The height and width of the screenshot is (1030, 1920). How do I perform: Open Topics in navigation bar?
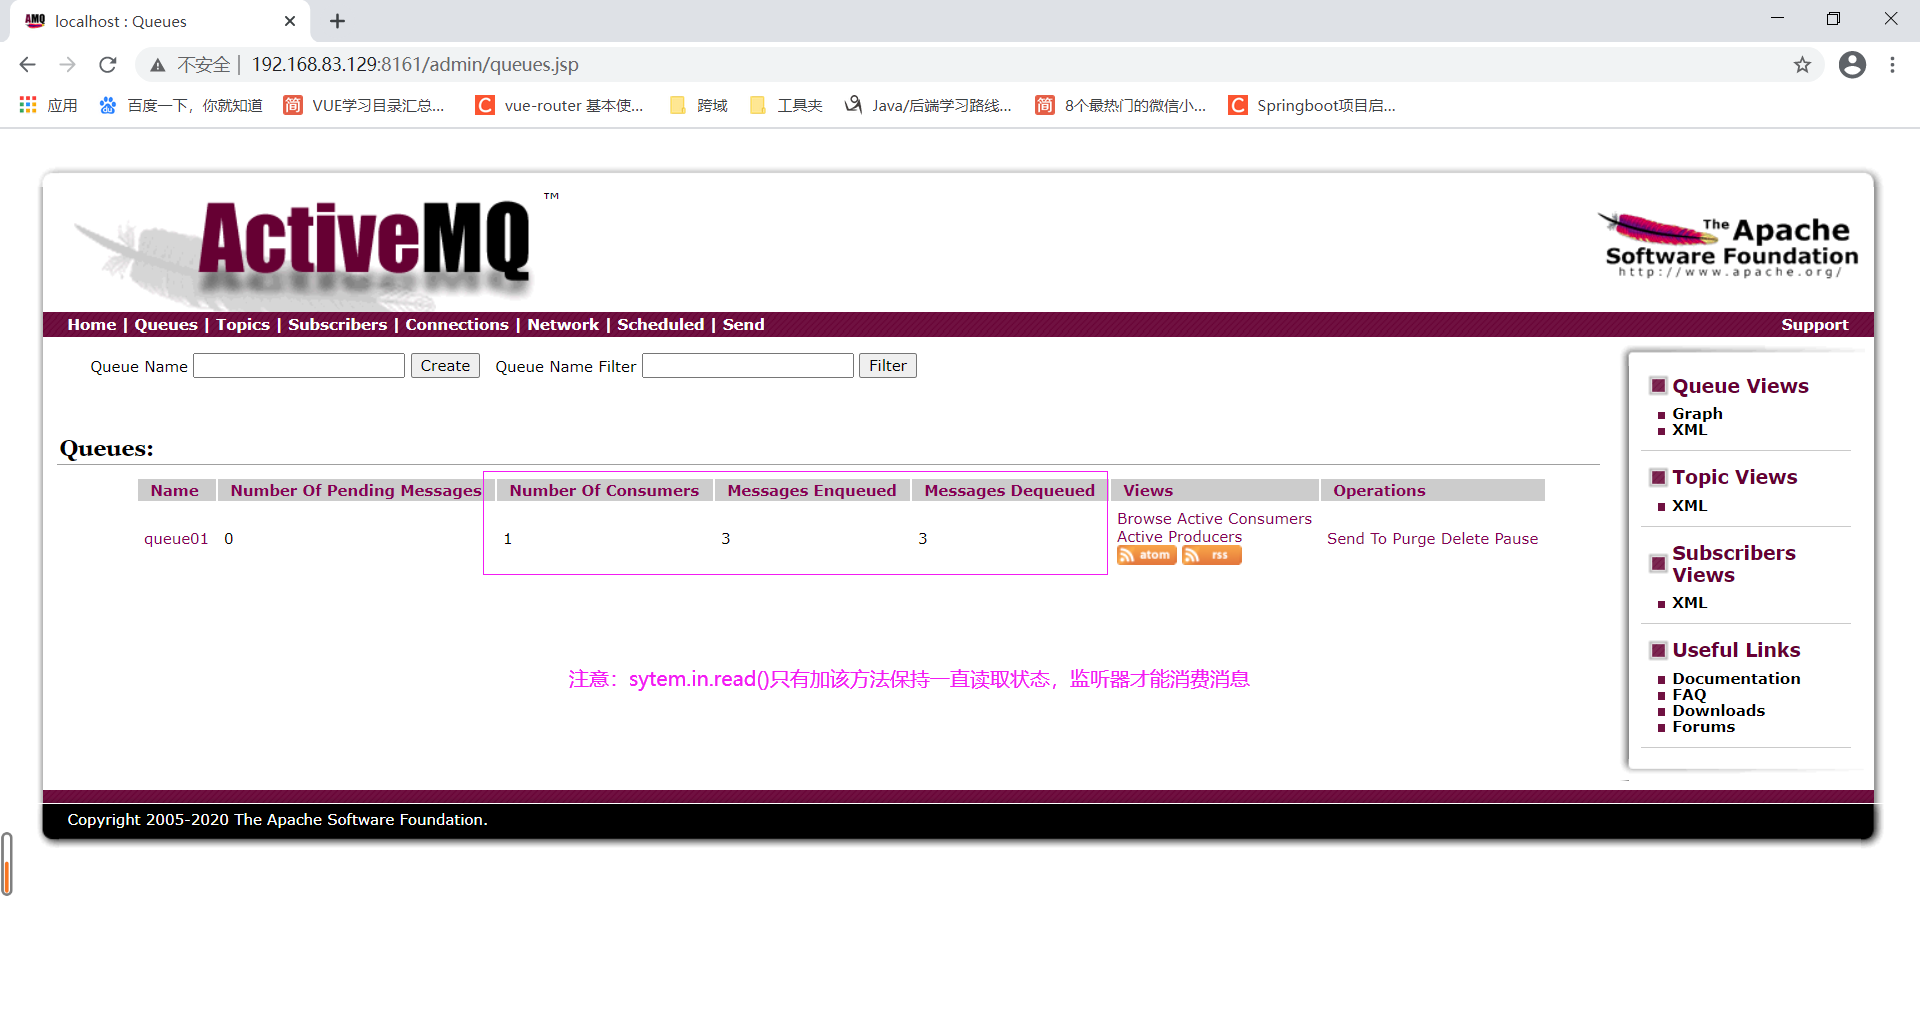[x=243, y=325]
